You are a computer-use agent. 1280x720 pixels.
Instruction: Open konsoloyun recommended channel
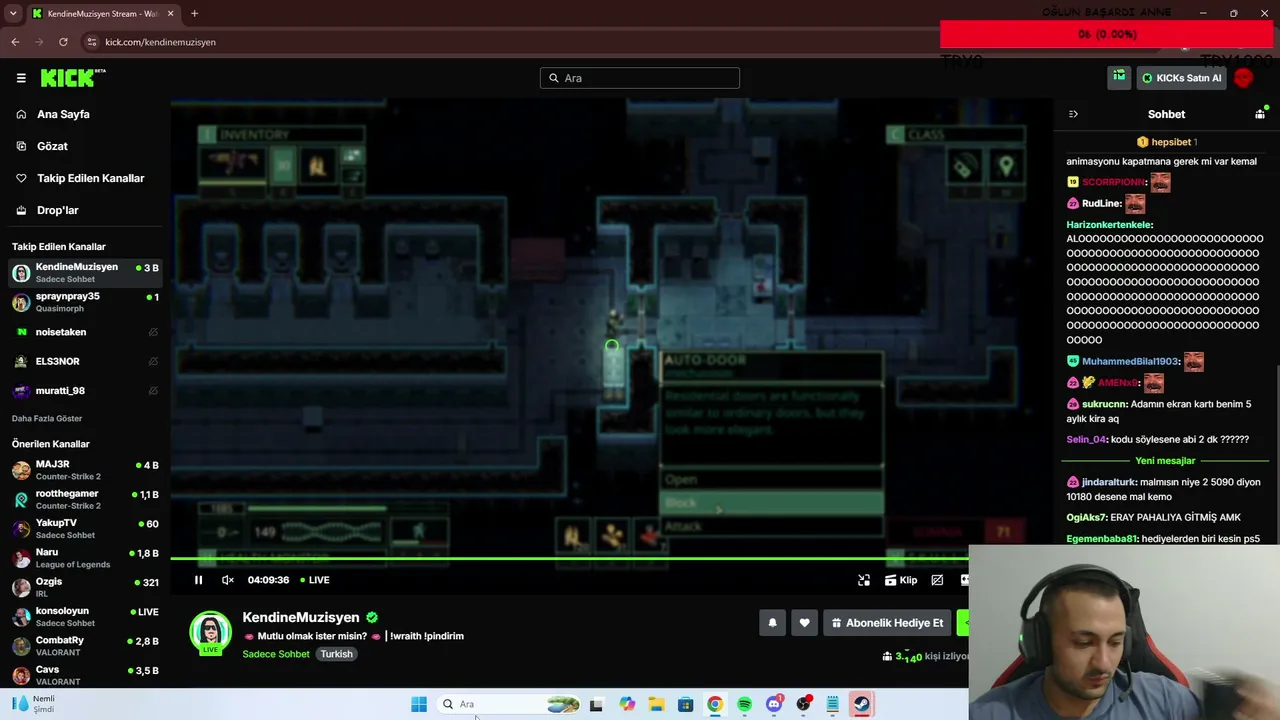(x=85, y=616)
